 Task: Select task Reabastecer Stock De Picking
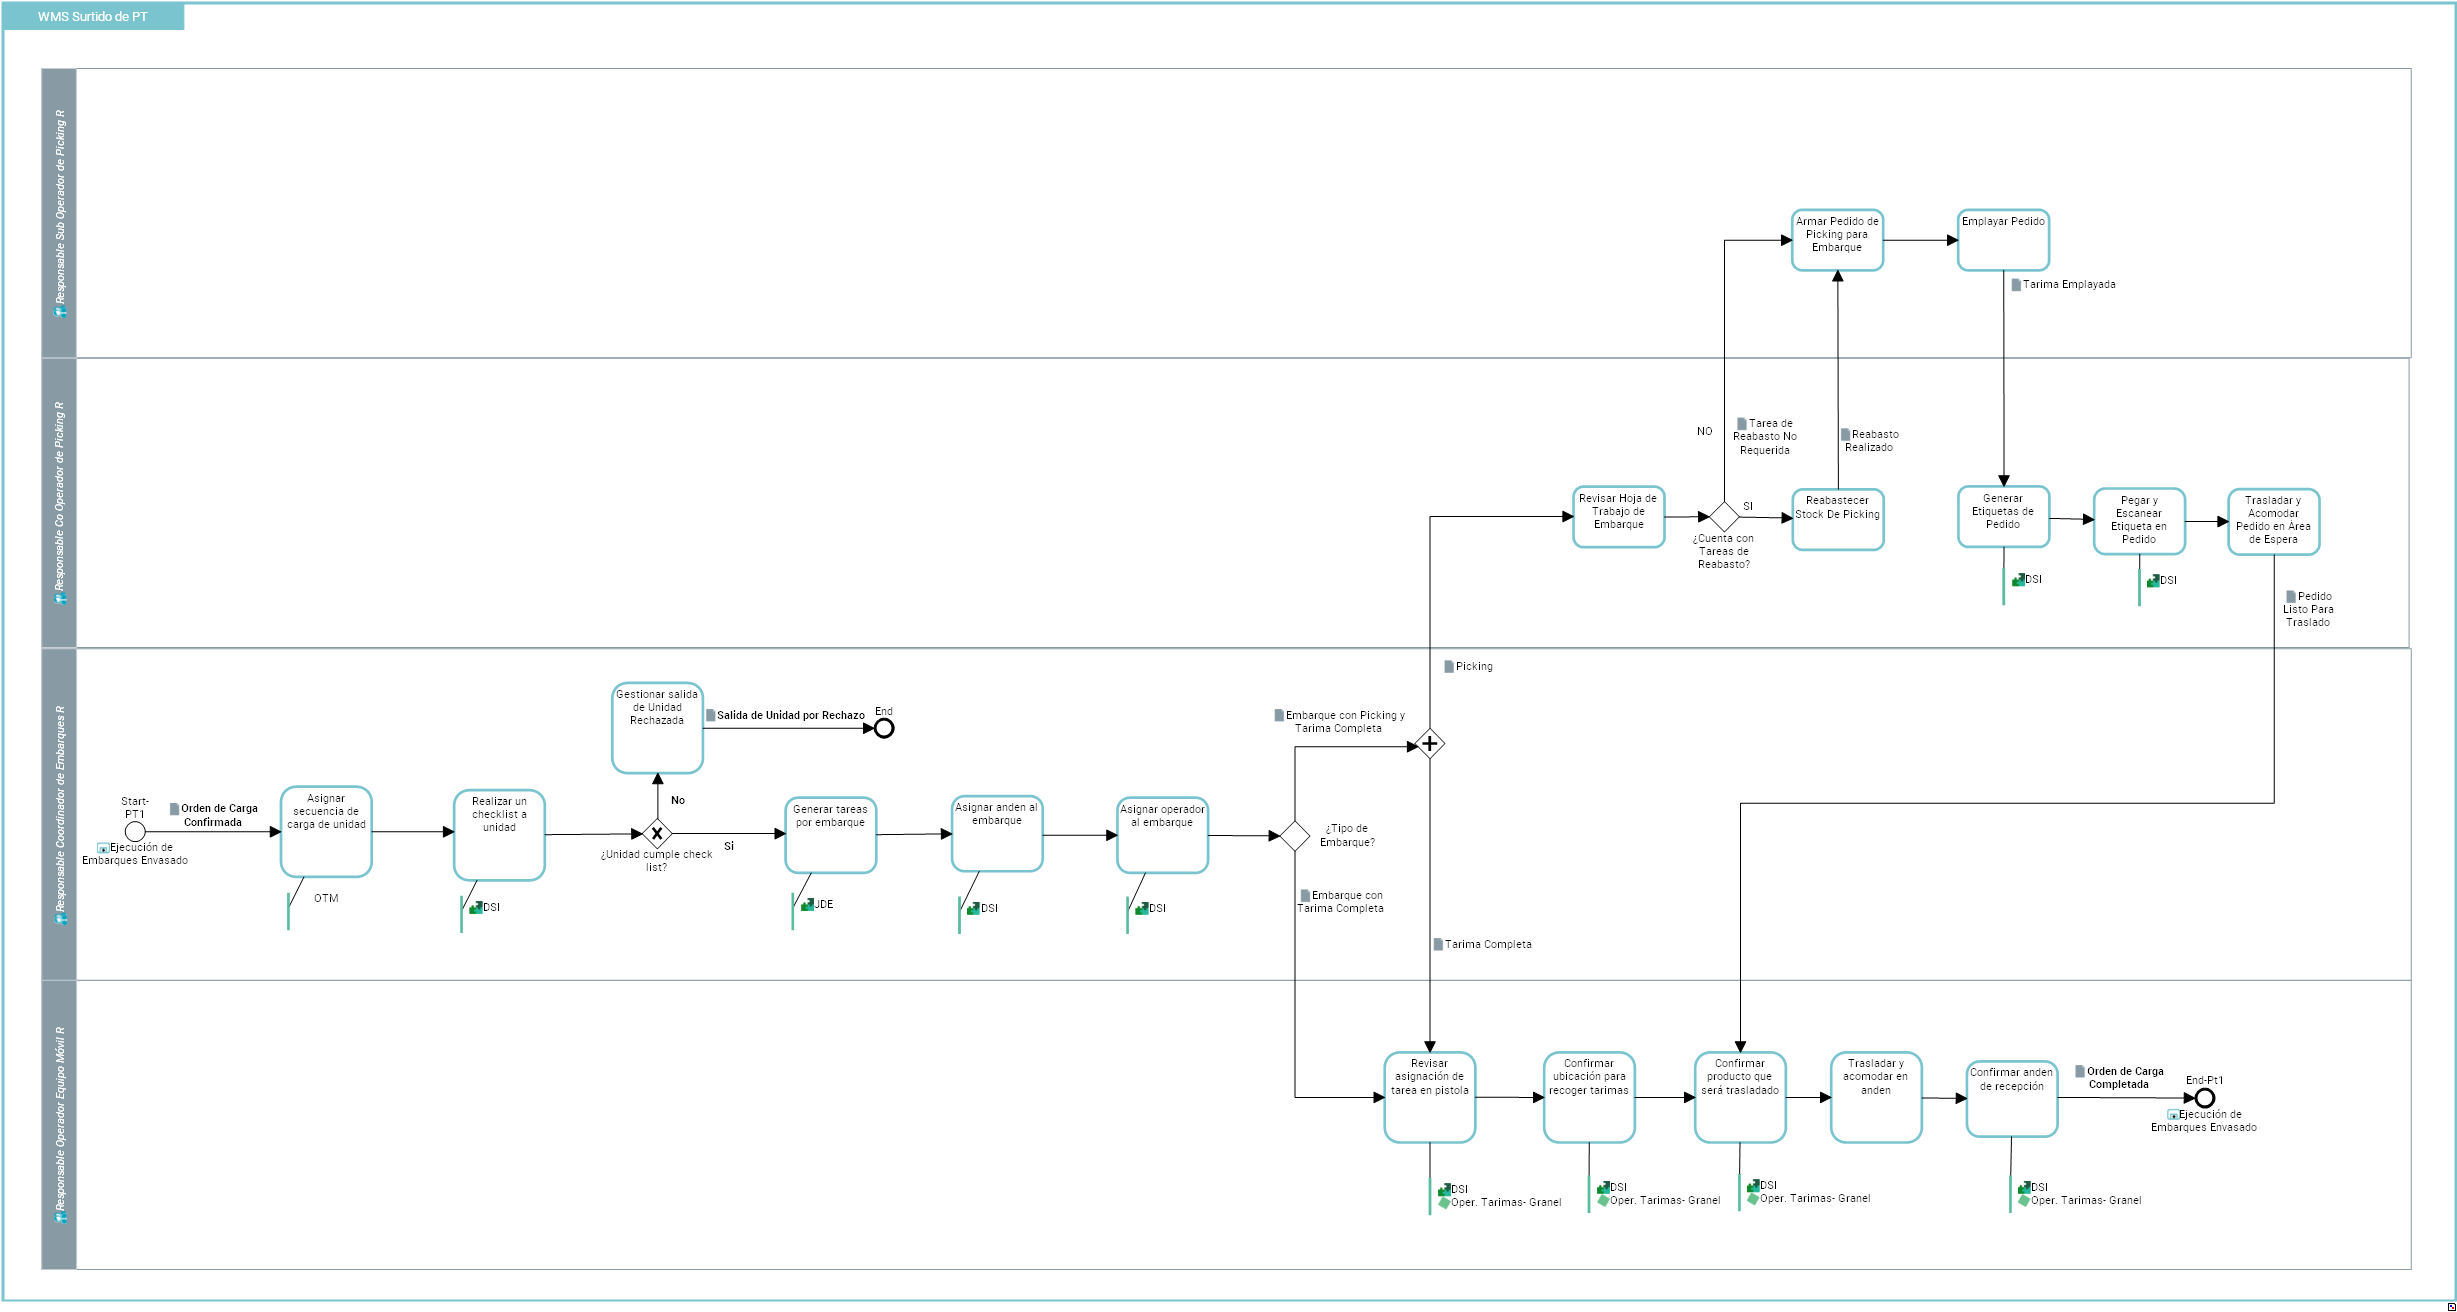tap(1838, 519)
